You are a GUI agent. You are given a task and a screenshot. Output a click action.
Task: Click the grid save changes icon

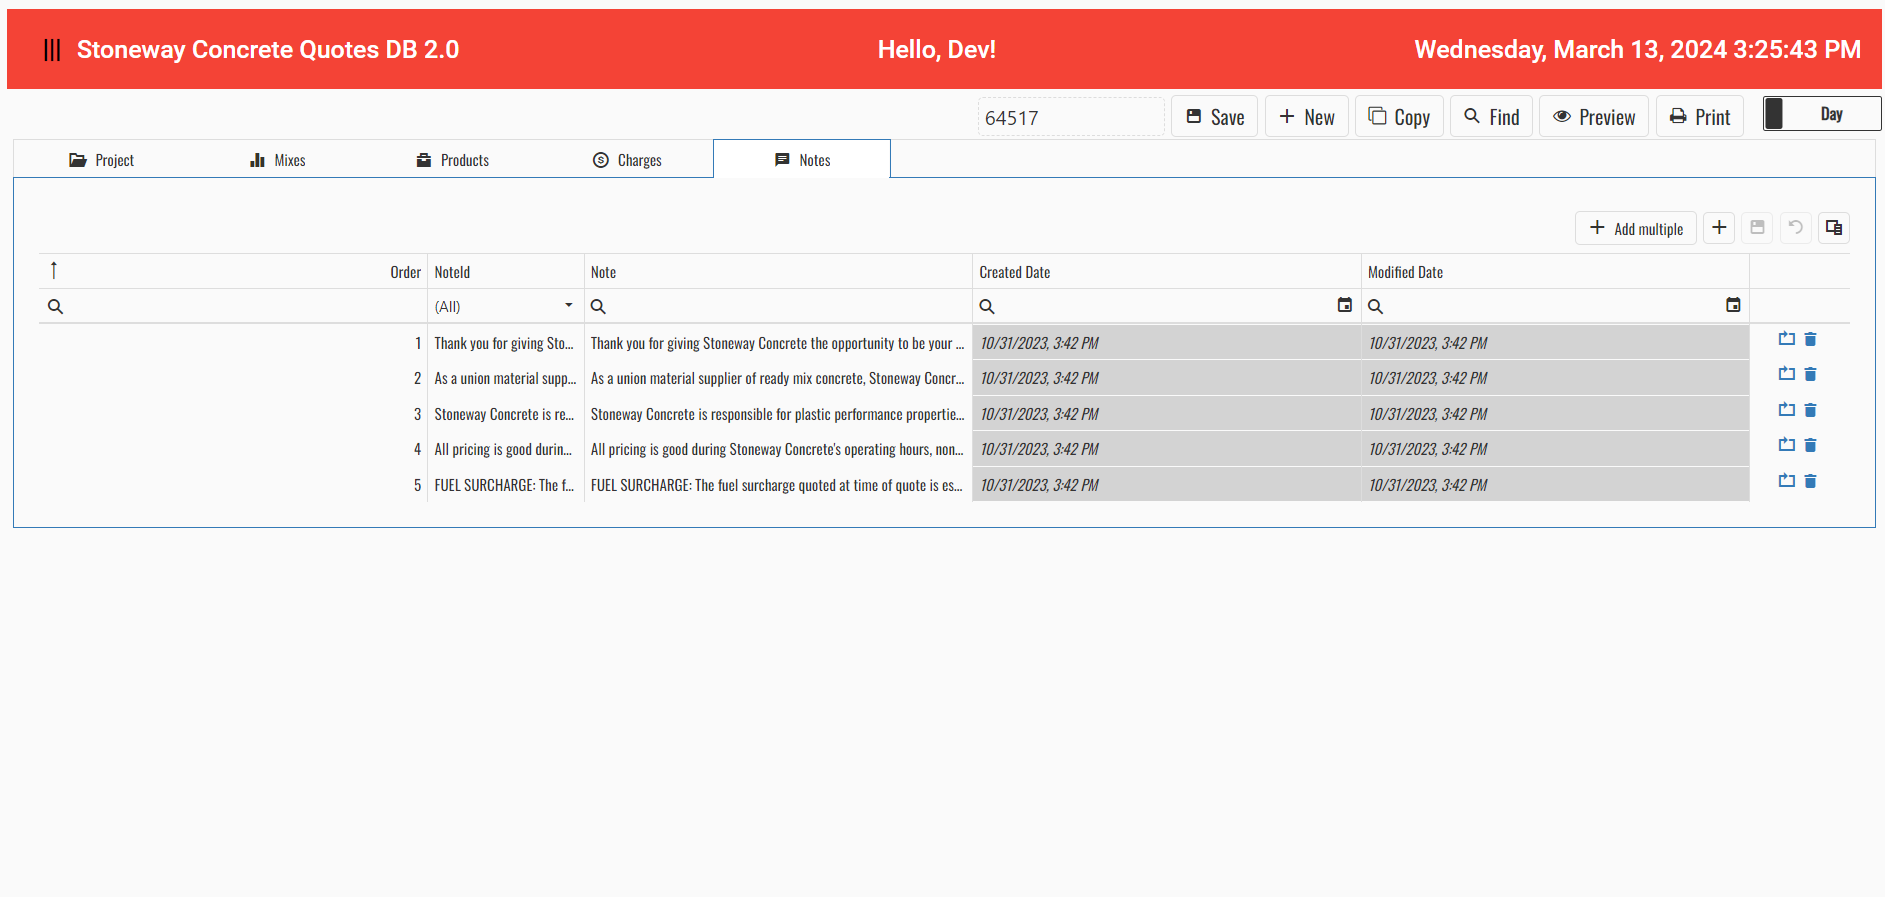pyautogui.click(x=1757, y=228)
